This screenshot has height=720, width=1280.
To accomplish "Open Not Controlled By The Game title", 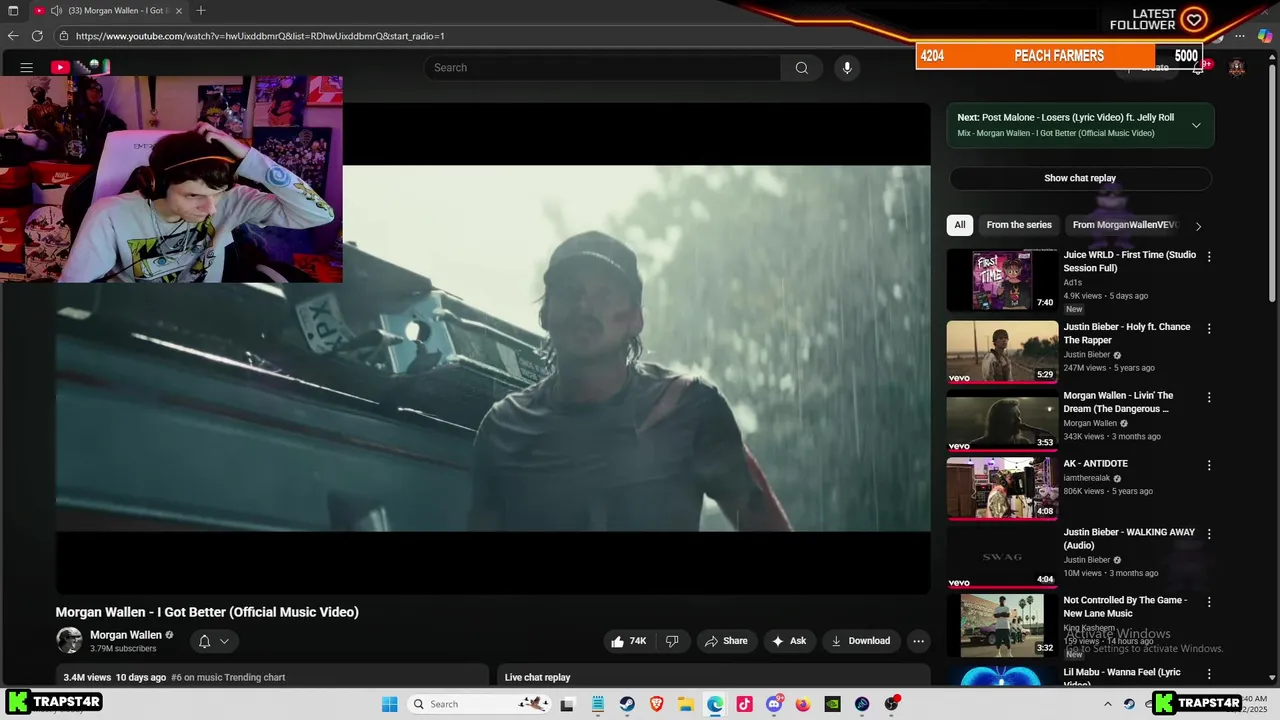I will [x=1125, y=607].
